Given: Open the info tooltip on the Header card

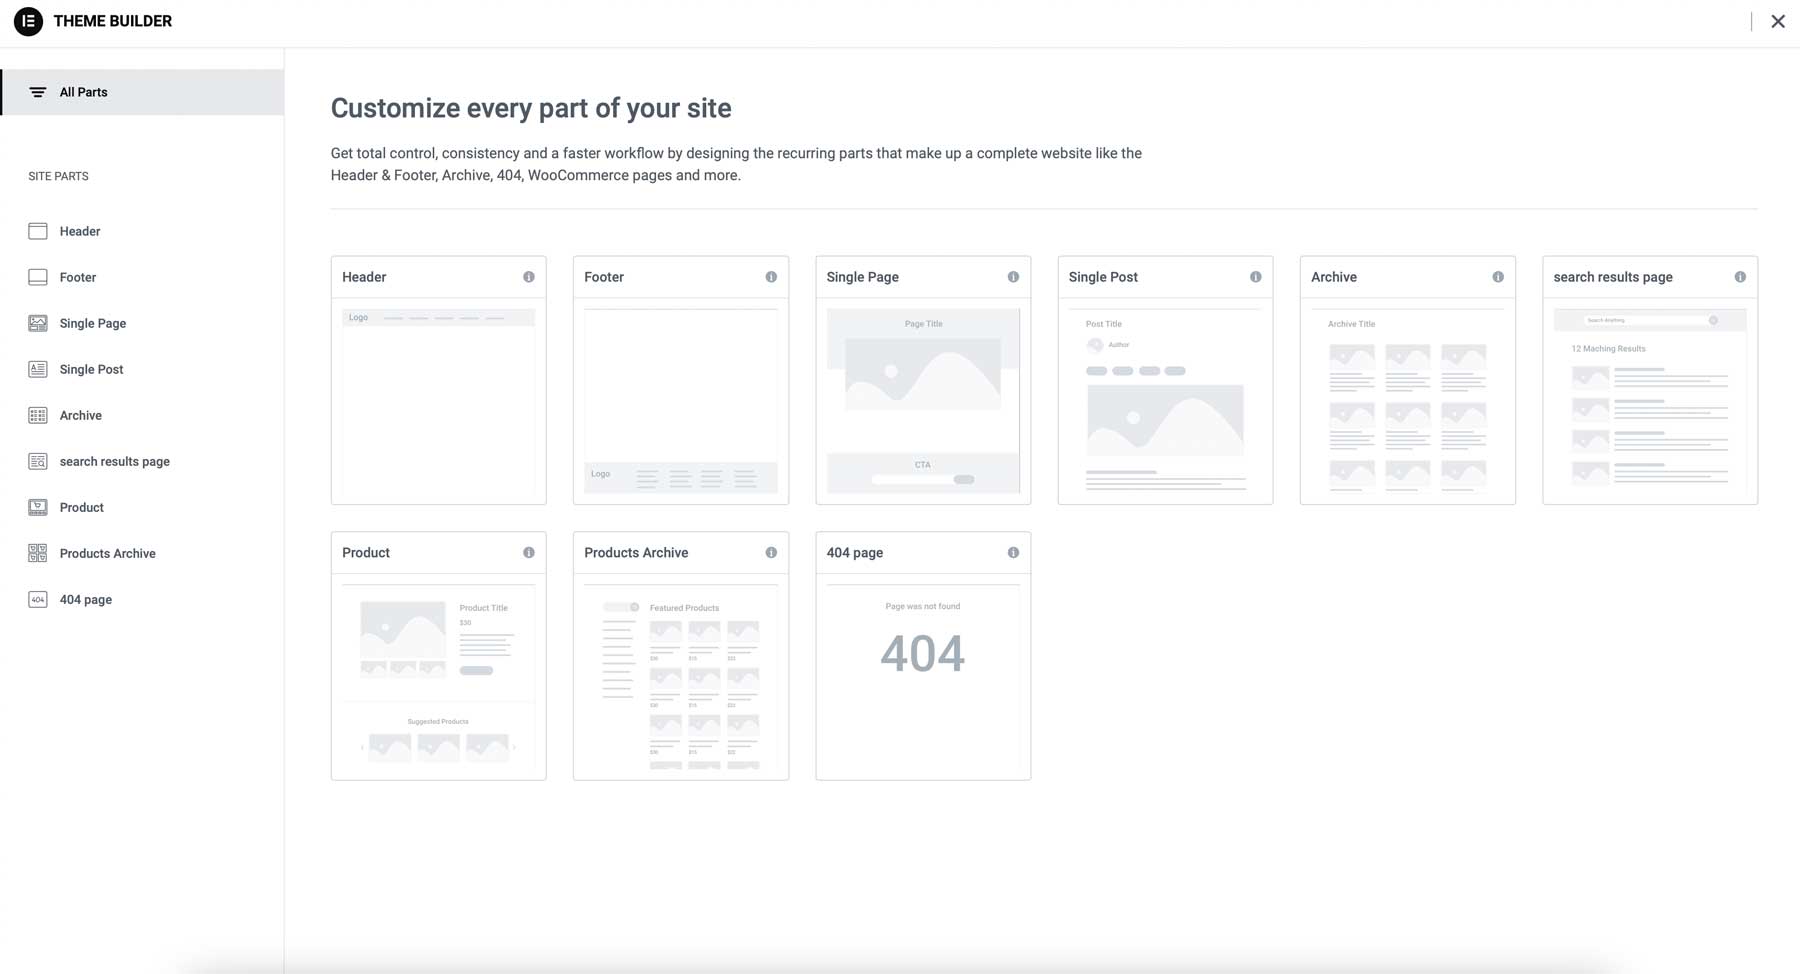Looking at the screenshot, I should pyautogui.click(x=529, y=277).
